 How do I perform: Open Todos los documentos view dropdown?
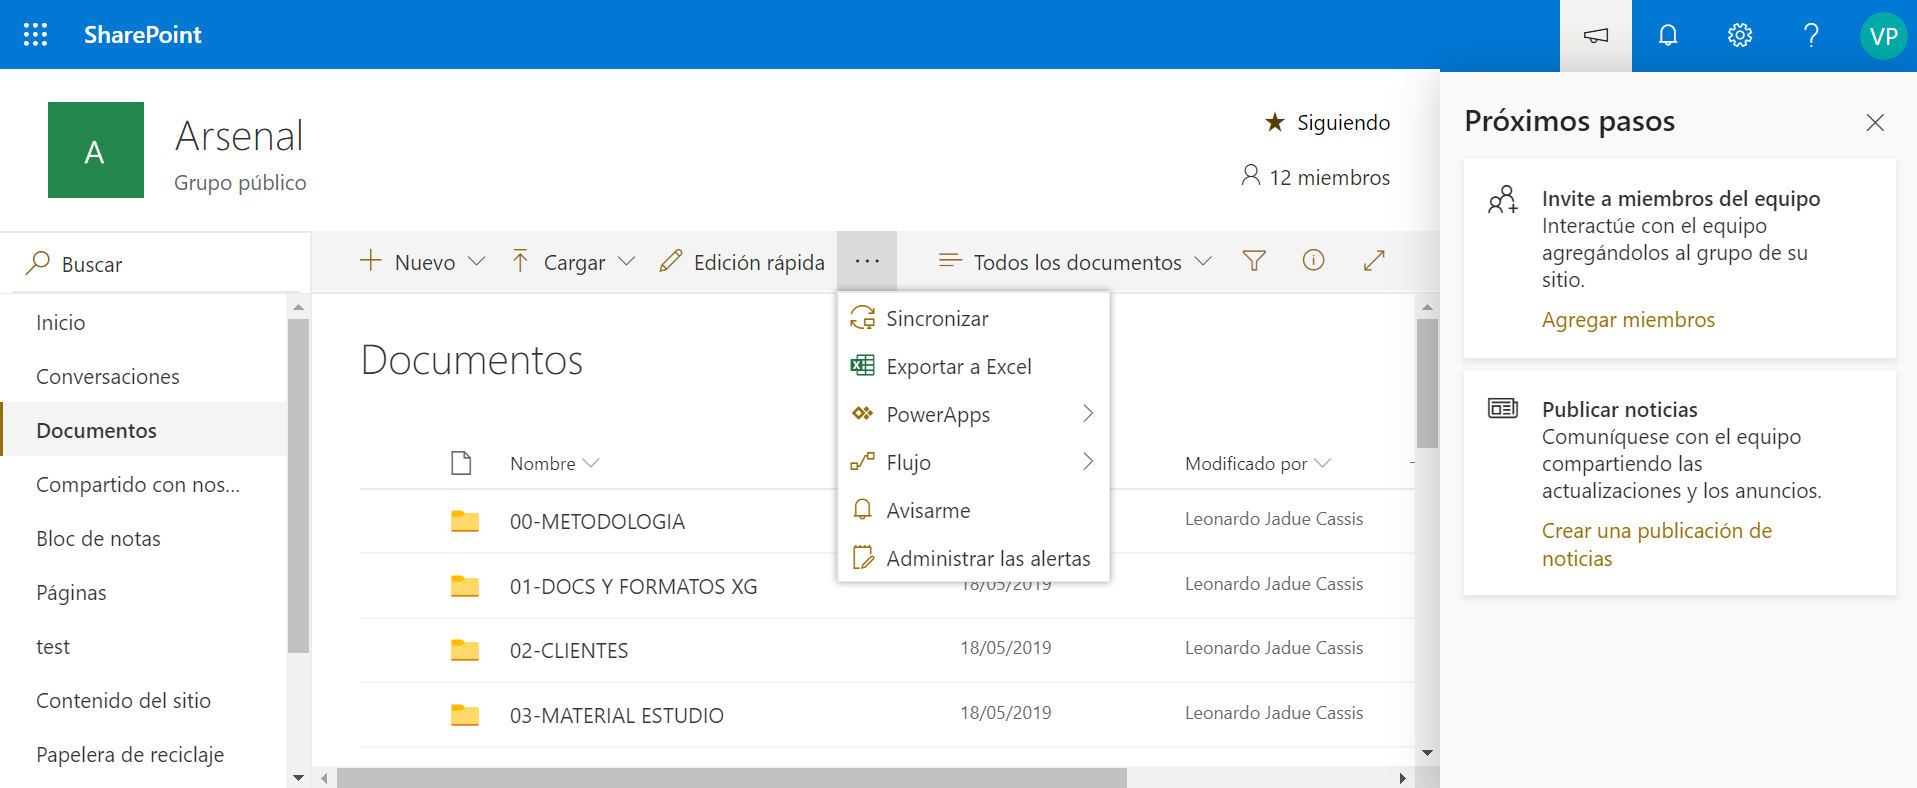click(1075, 262)
